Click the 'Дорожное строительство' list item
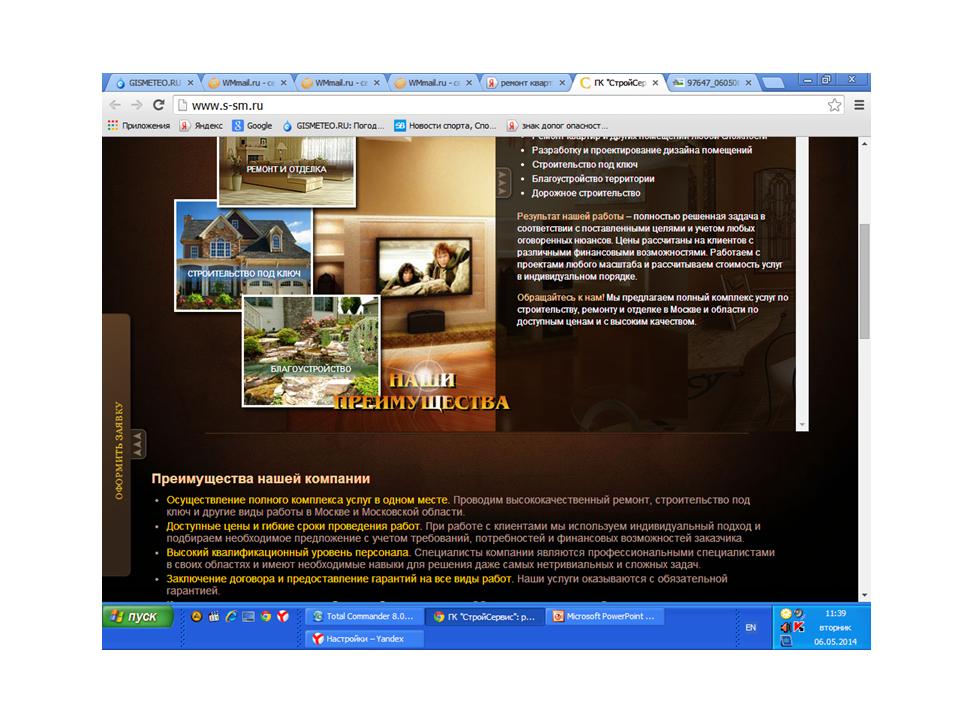960x720 pixels. 586,193
